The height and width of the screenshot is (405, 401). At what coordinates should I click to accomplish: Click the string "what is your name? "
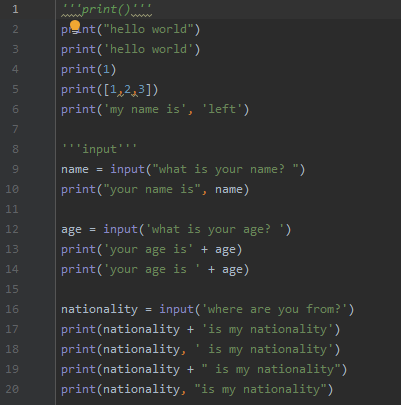(x=225, y=169)
